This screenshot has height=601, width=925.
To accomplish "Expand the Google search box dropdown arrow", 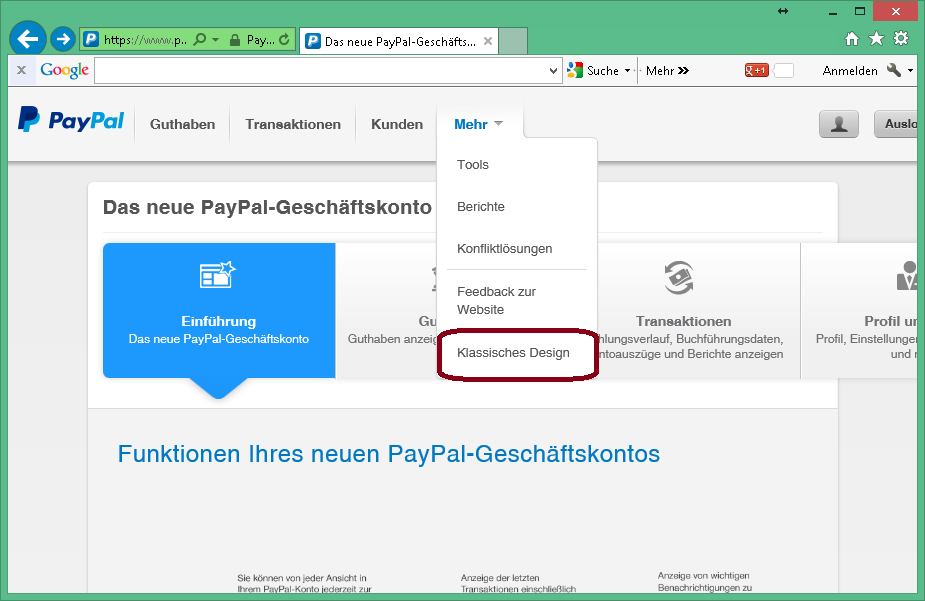I will (x=555, y=71).
